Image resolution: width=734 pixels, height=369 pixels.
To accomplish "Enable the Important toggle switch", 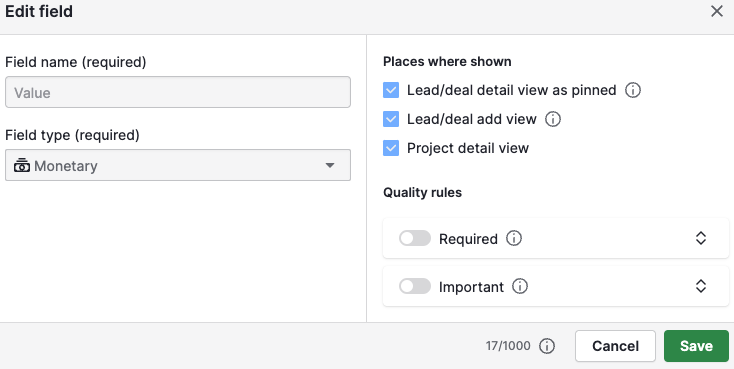I will pos(415,286).
